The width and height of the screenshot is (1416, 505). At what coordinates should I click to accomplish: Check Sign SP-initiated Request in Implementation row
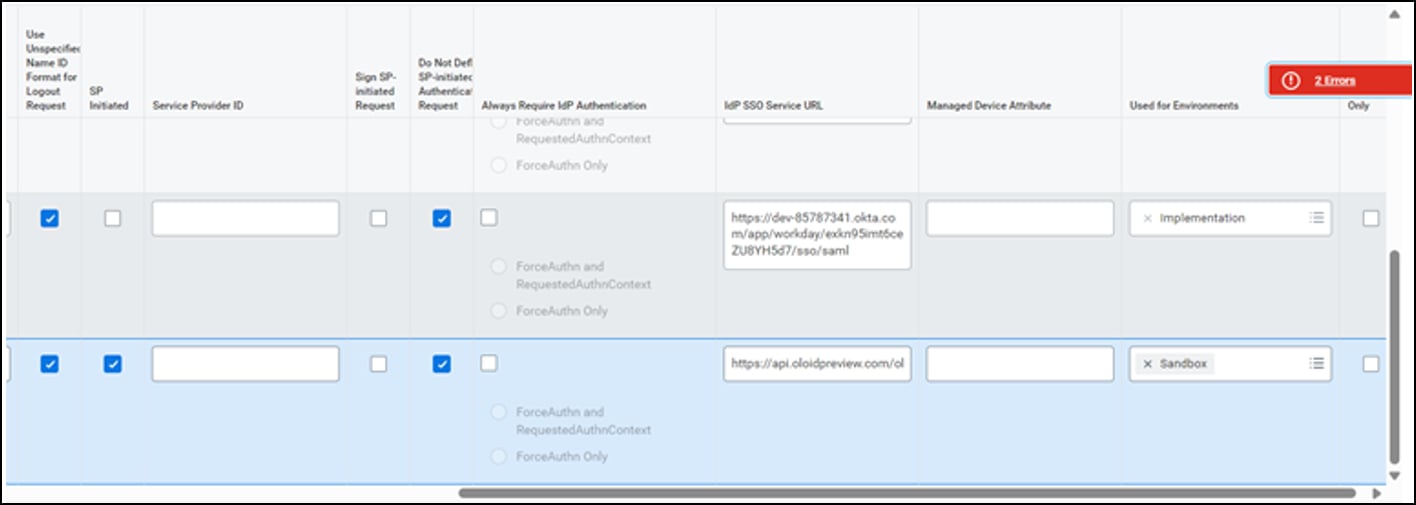coord(378,218)
